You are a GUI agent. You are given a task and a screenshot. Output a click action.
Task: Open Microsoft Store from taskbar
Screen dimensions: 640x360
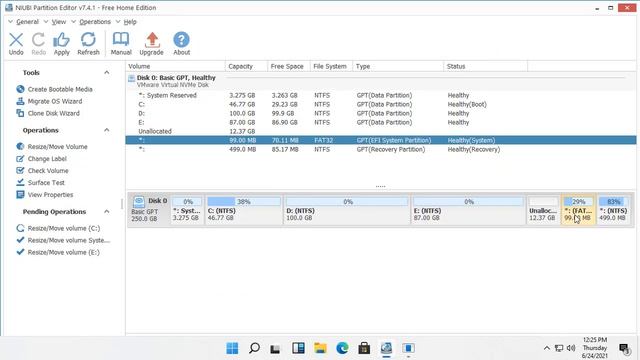pos(364,348)
